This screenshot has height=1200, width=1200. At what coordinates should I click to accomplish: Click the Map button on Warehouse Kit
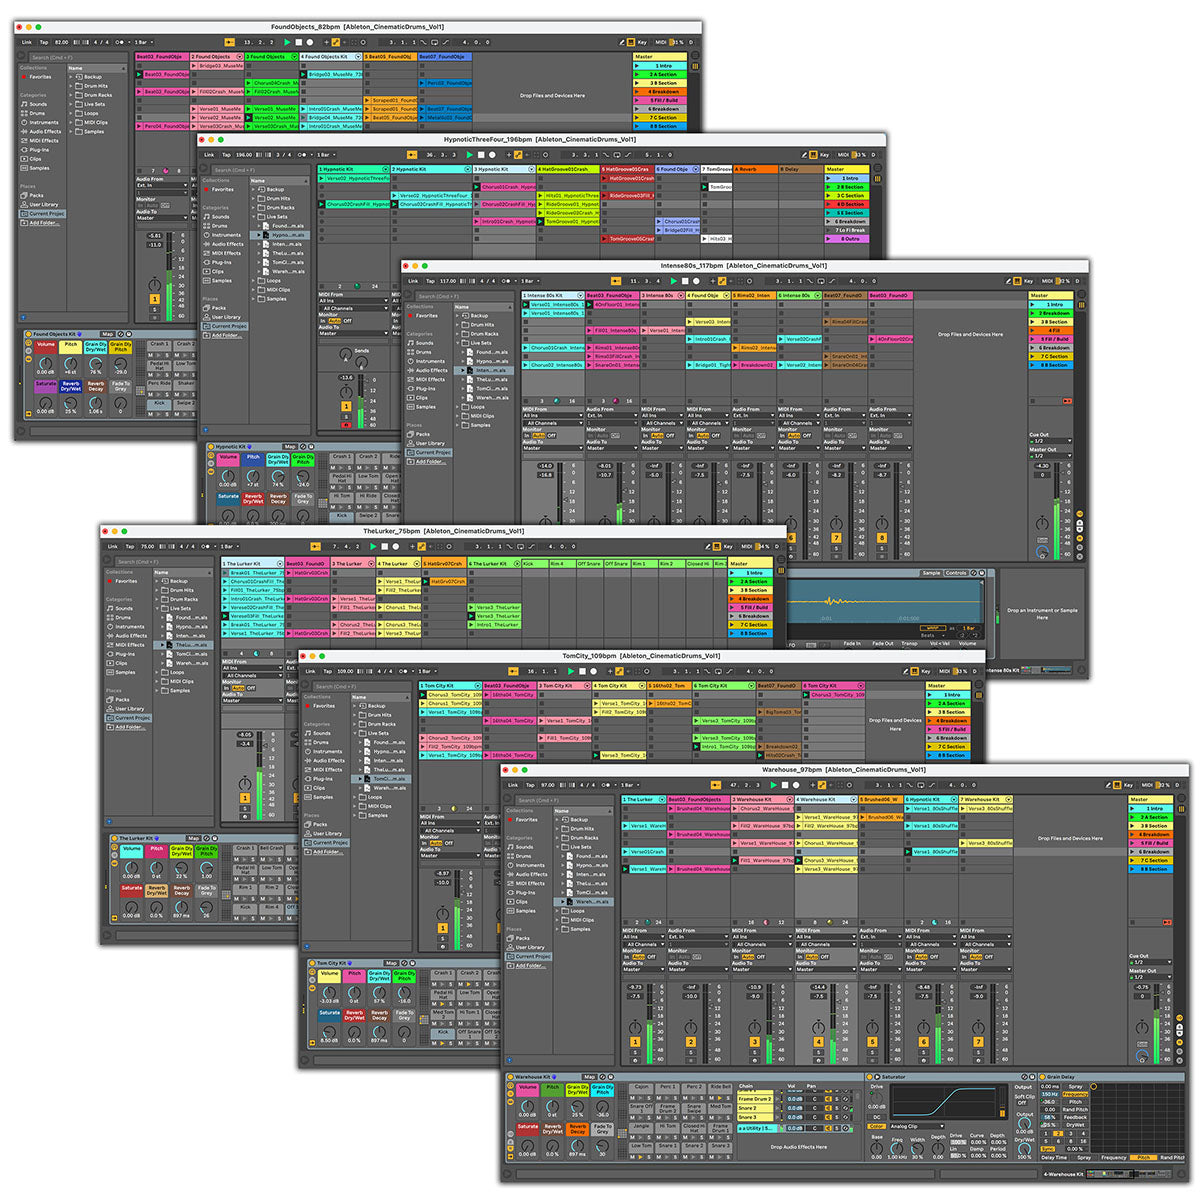coord(587,1077)
